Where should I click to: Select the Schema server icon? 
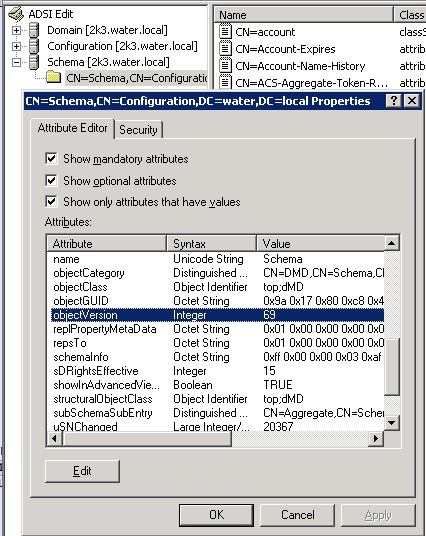click(34, 62)
